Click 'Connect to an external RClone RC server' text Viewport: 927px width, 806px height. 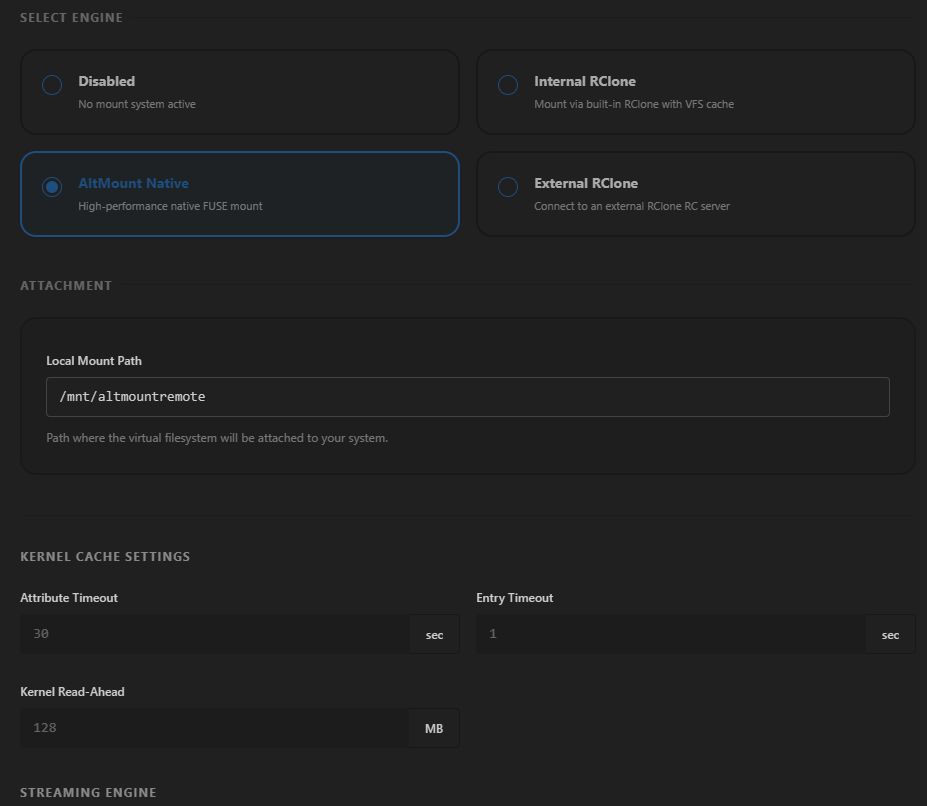pyautogui.click(x=632, y=206)
